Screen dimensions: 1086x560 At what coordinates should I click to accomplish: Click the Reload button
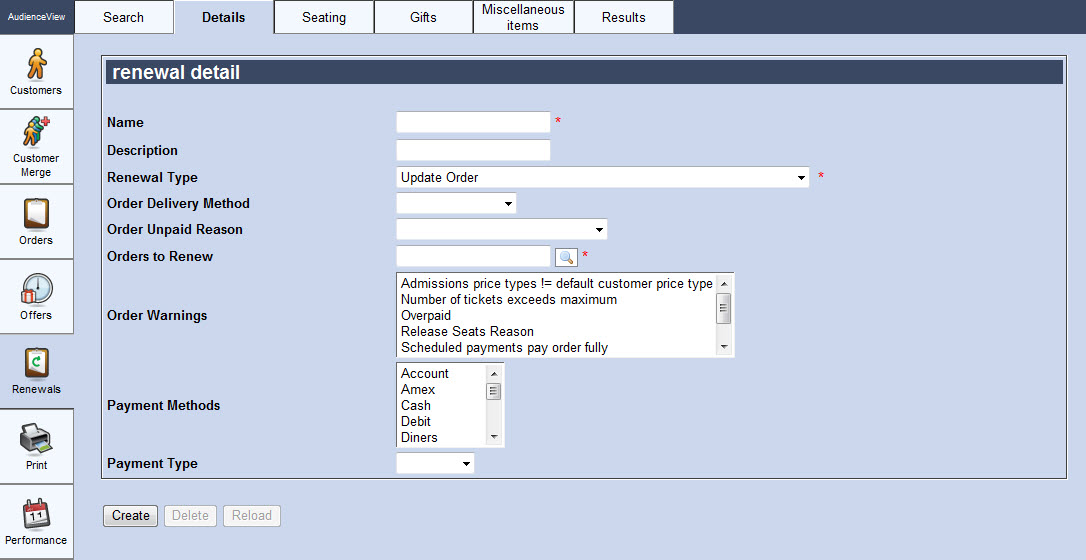(252, 516)
